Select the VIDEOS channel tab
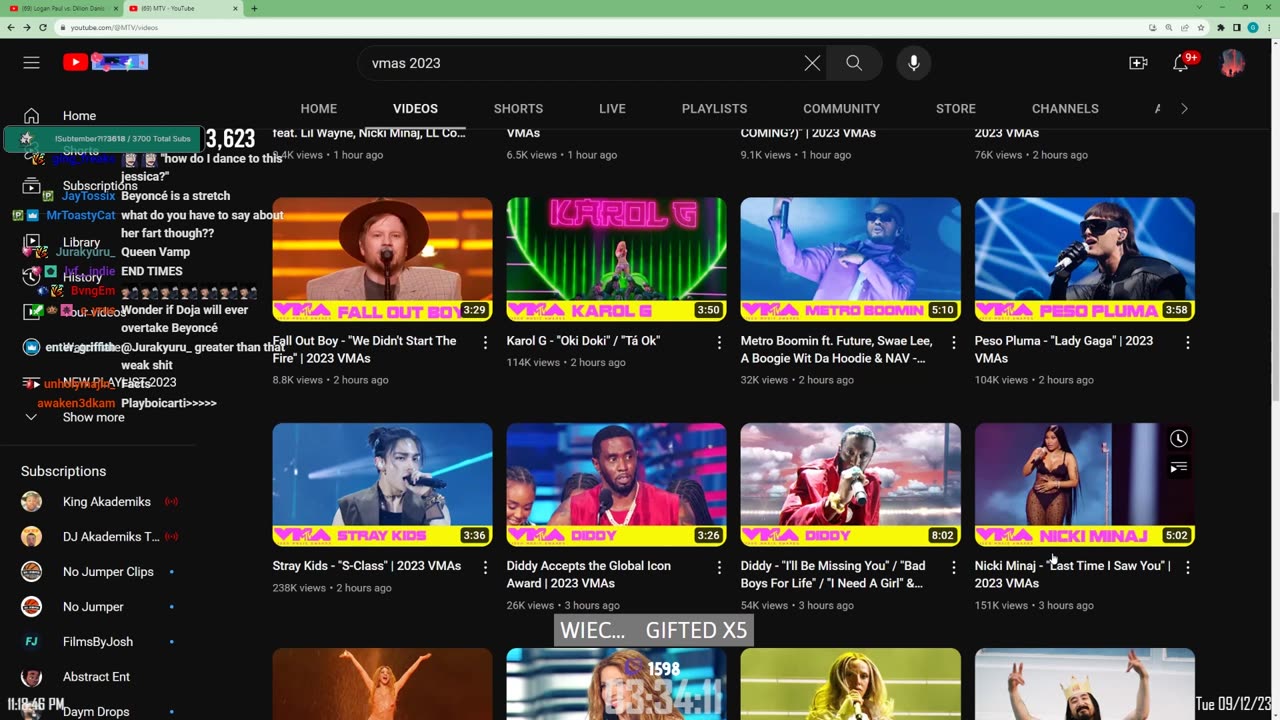The height and width of the screenshot is (720, 1280). point(415,108)
